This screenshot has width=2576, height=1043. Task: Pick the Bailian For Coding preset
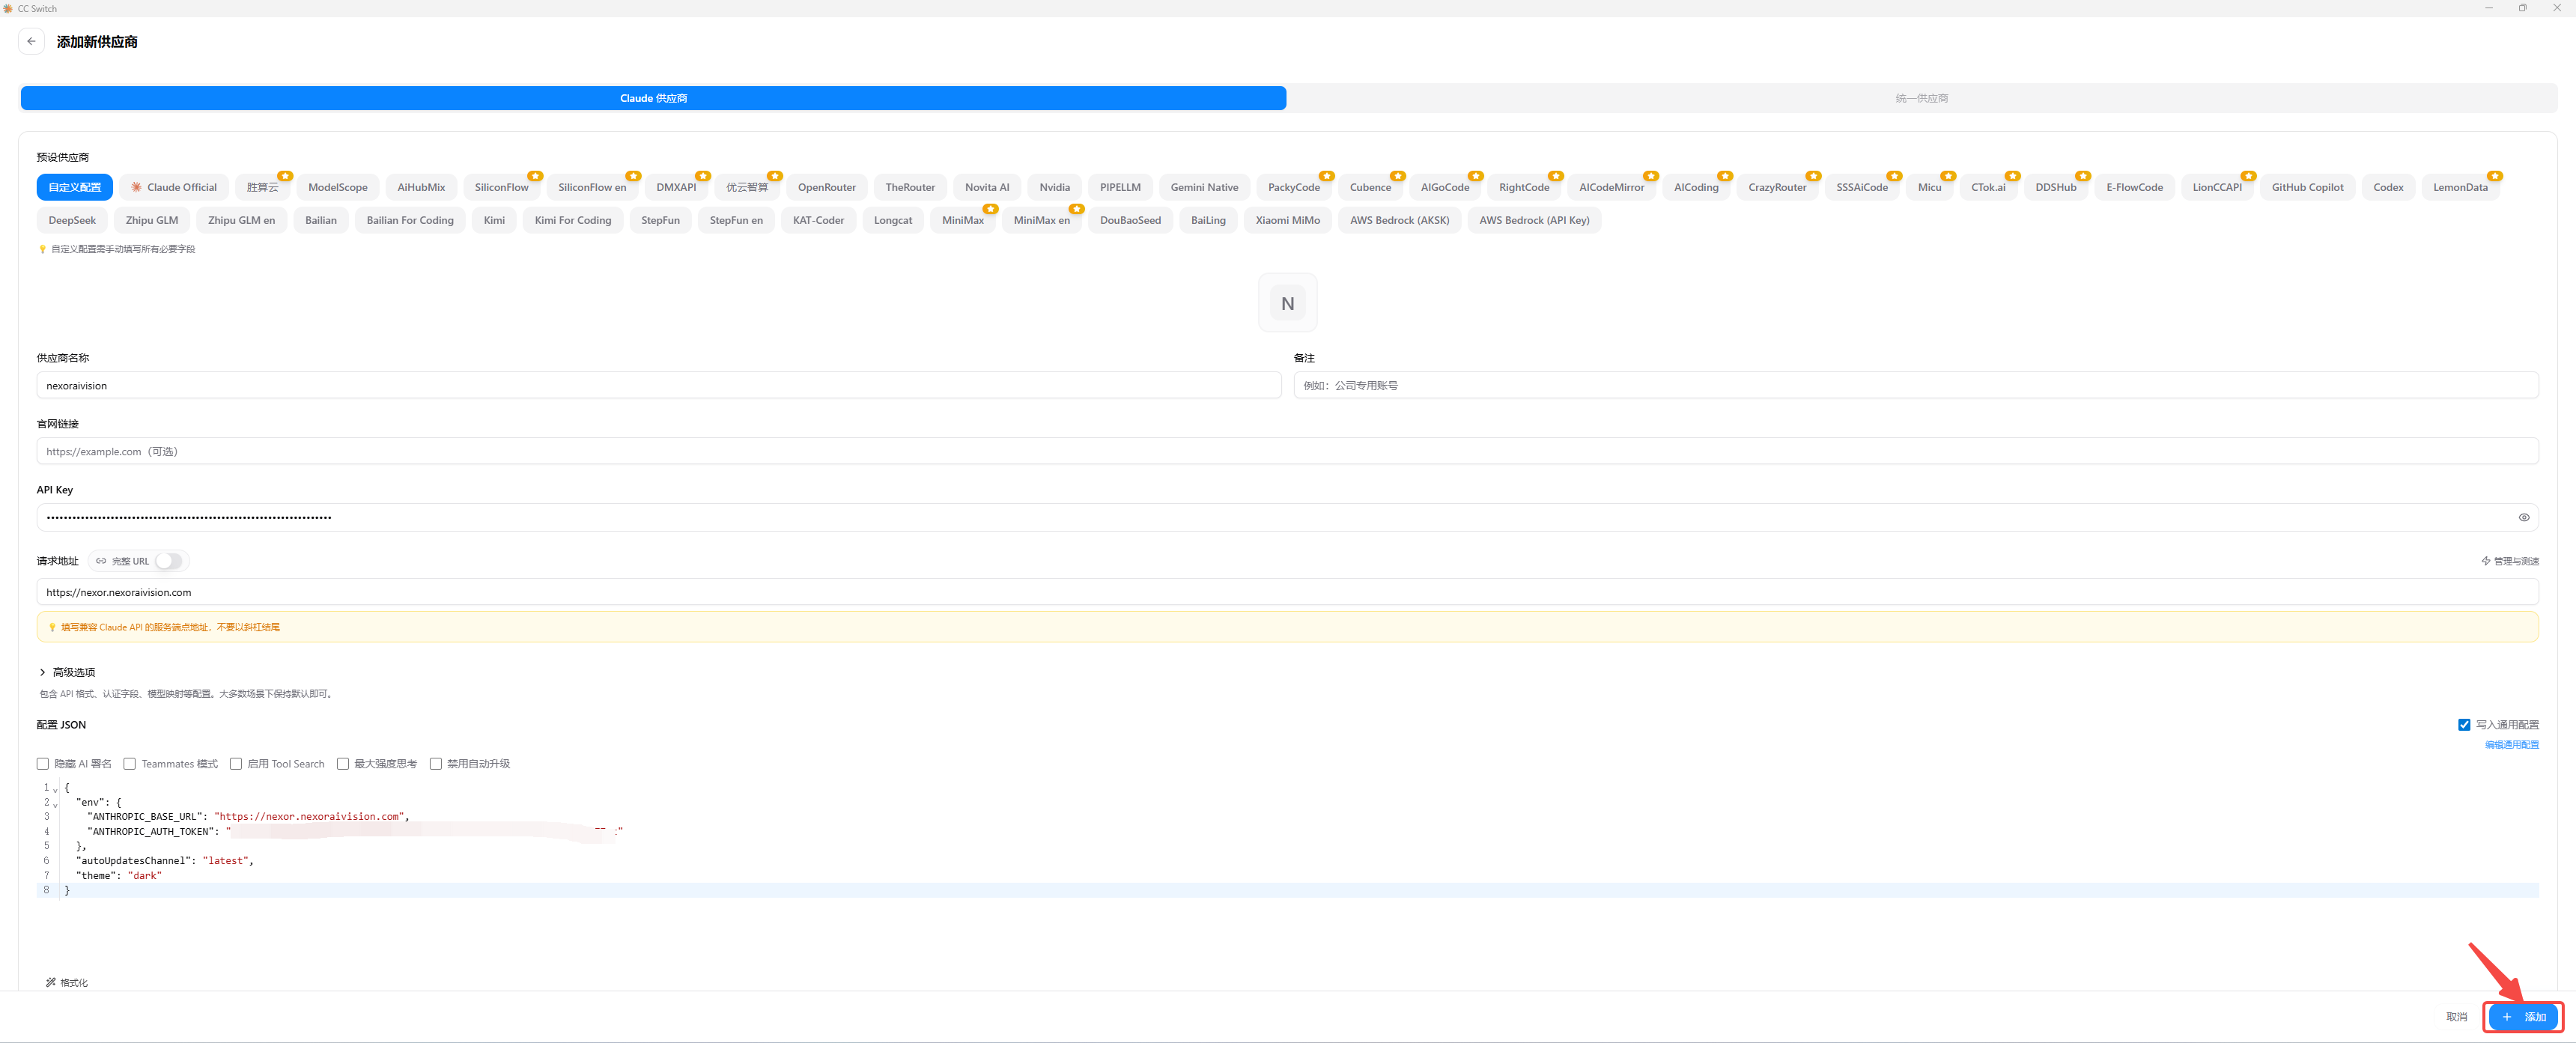[x=410, y=220]
